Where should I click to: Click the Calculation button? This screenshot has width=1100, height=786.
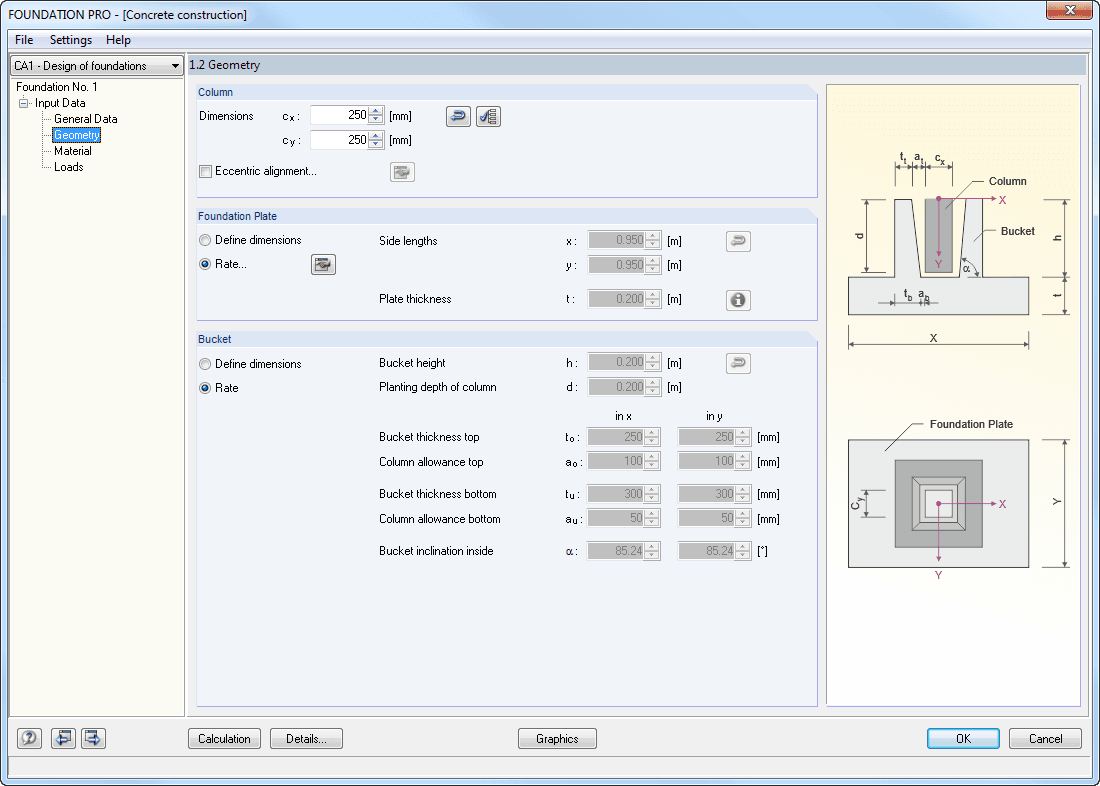tap(224, 738)
